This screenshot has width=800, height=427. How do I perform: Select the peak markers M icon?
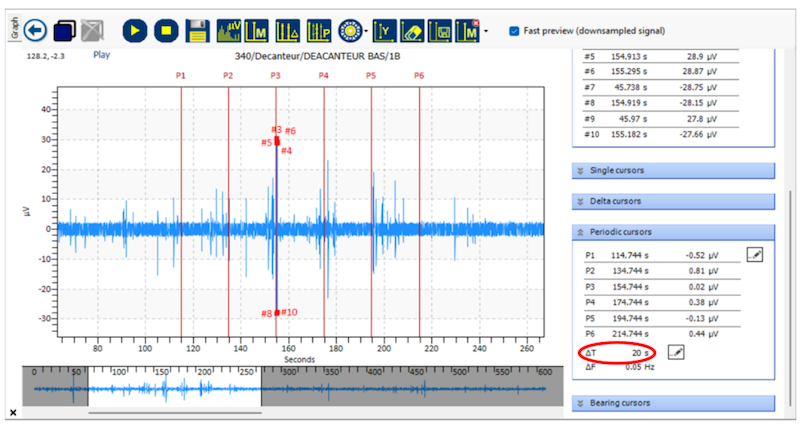258,30
